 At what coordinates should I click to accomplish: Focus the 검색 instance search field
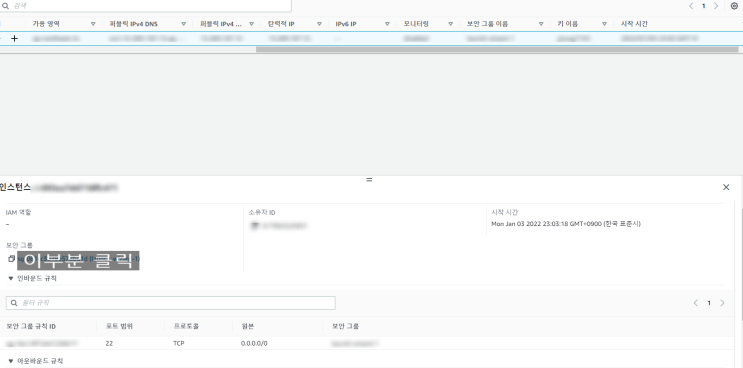[146, 6]
